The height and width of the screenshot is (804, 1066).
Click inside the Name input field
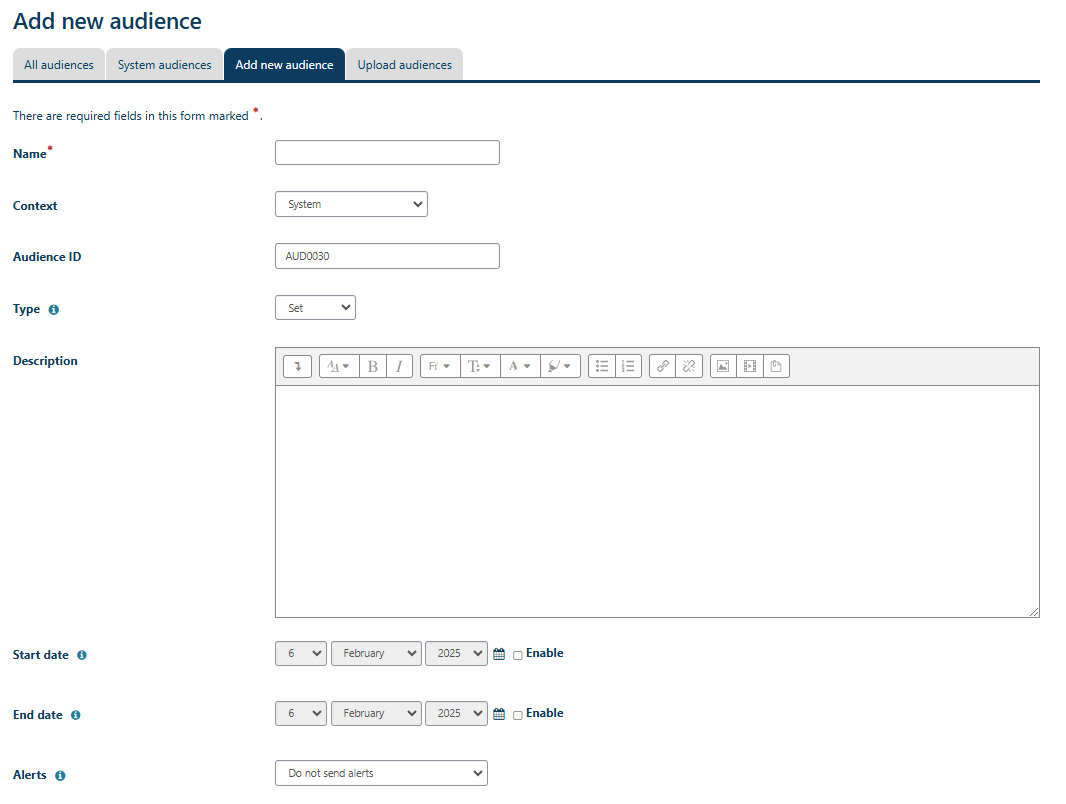pyautogui.click(x=387, y=152)
